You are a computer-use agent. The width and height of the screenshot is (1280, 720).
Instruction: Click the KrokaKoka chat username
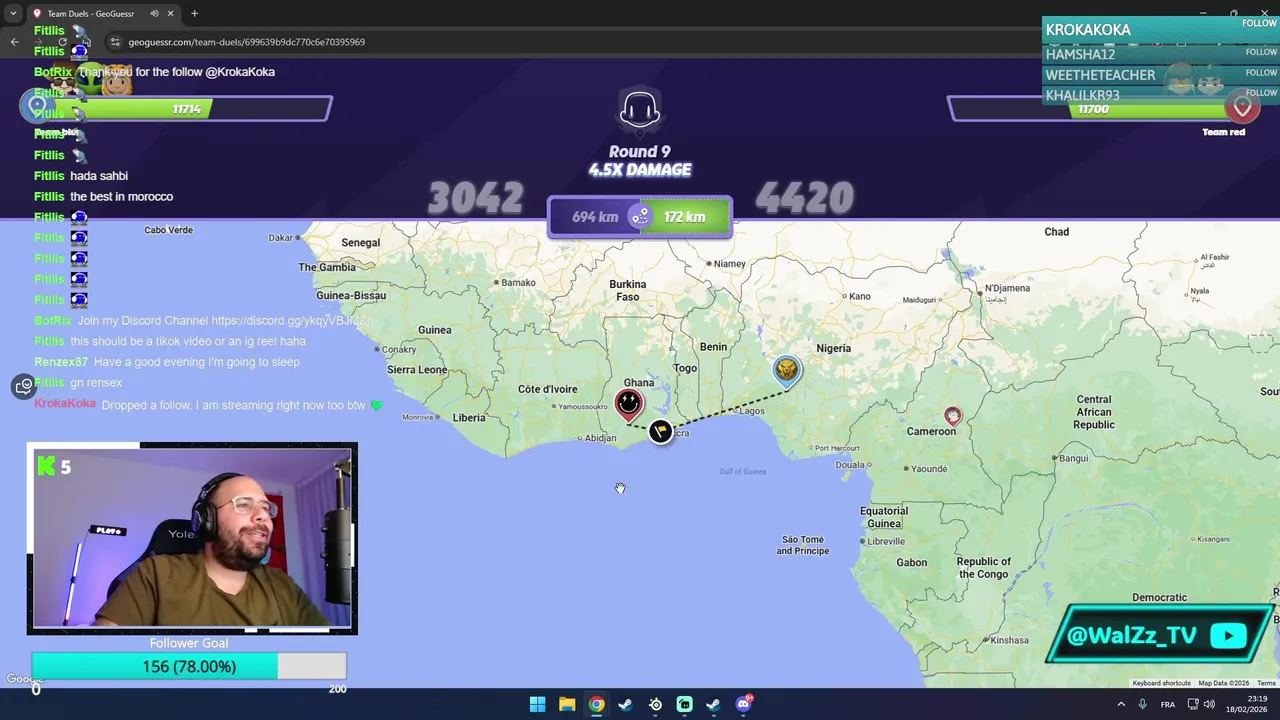click(x=65, y=404)
